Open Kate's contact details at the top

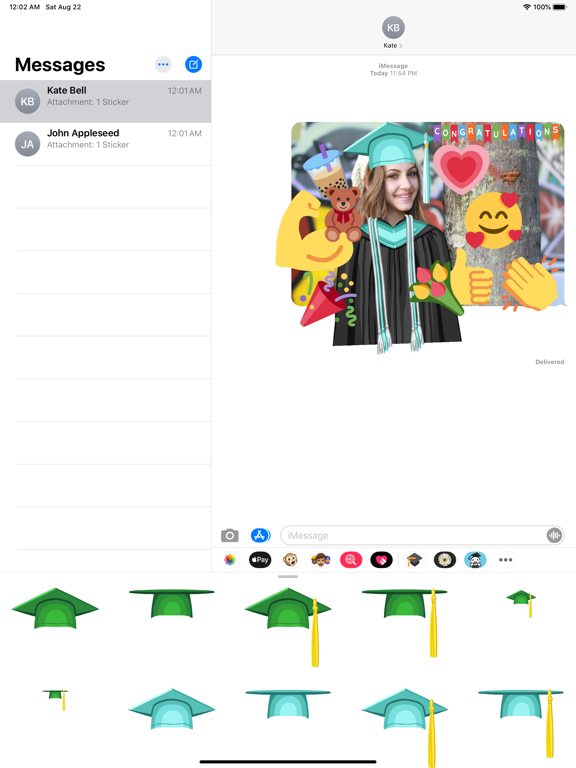393,46
